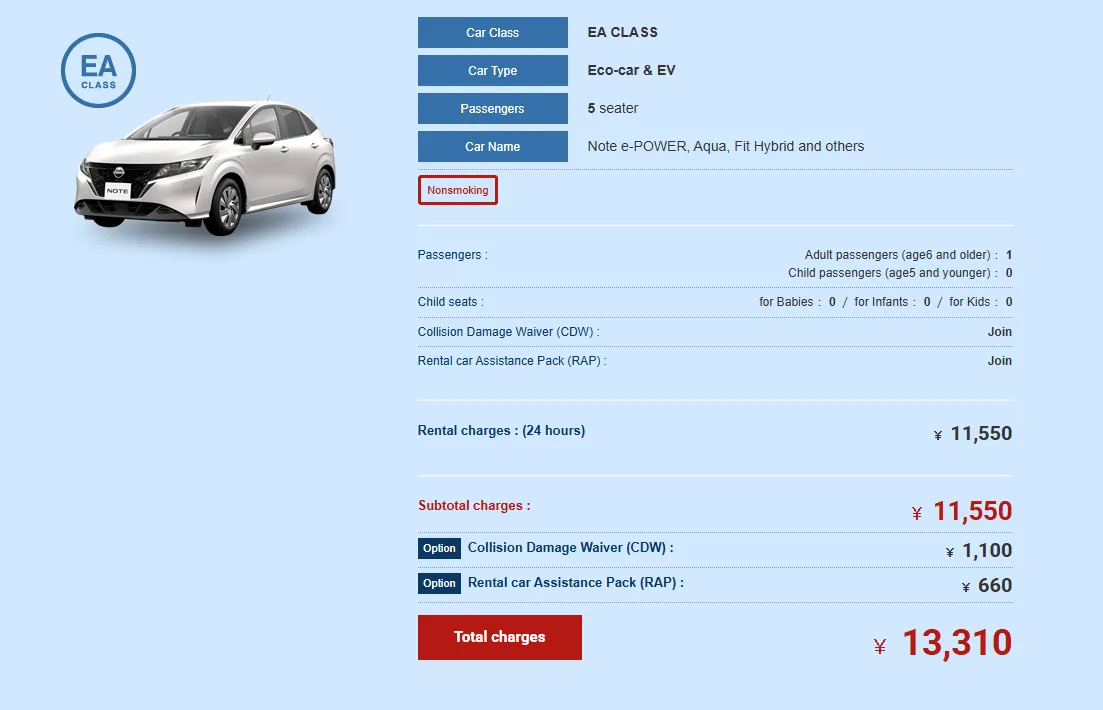Click the Nonsmoking tag

(x=458, y=190)
